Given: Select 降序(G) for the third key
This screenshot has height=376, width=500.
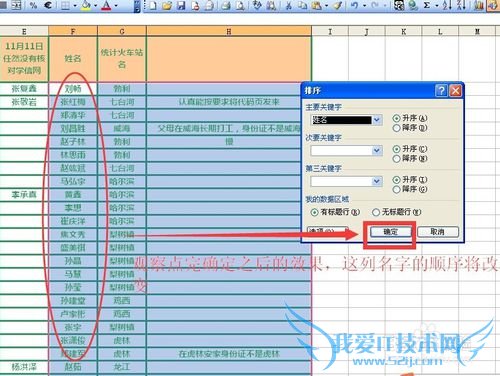Looking at the screenshot, I should (410, 189).
